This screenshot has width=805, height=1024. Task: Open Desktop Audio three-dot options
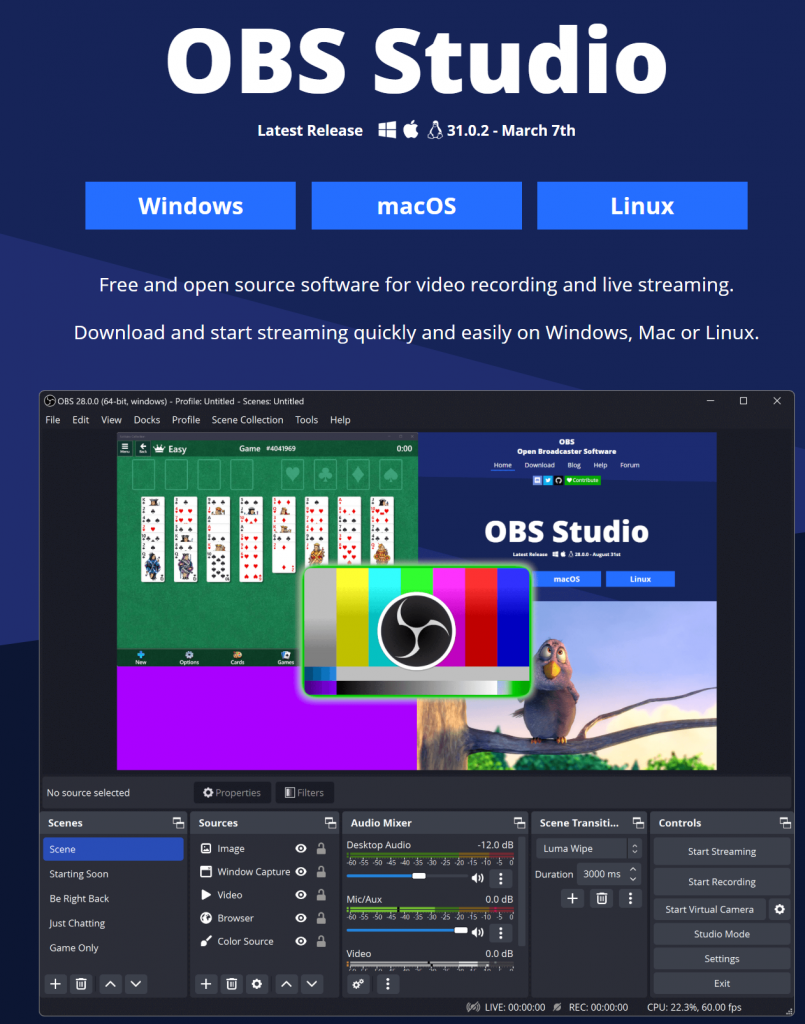pyautogui.click(x=501, y=878)
